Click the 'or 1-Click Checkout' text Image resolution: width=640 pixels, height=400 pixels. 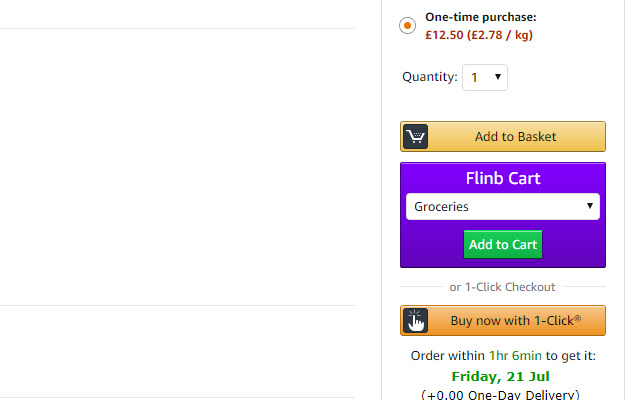[502, 287]
